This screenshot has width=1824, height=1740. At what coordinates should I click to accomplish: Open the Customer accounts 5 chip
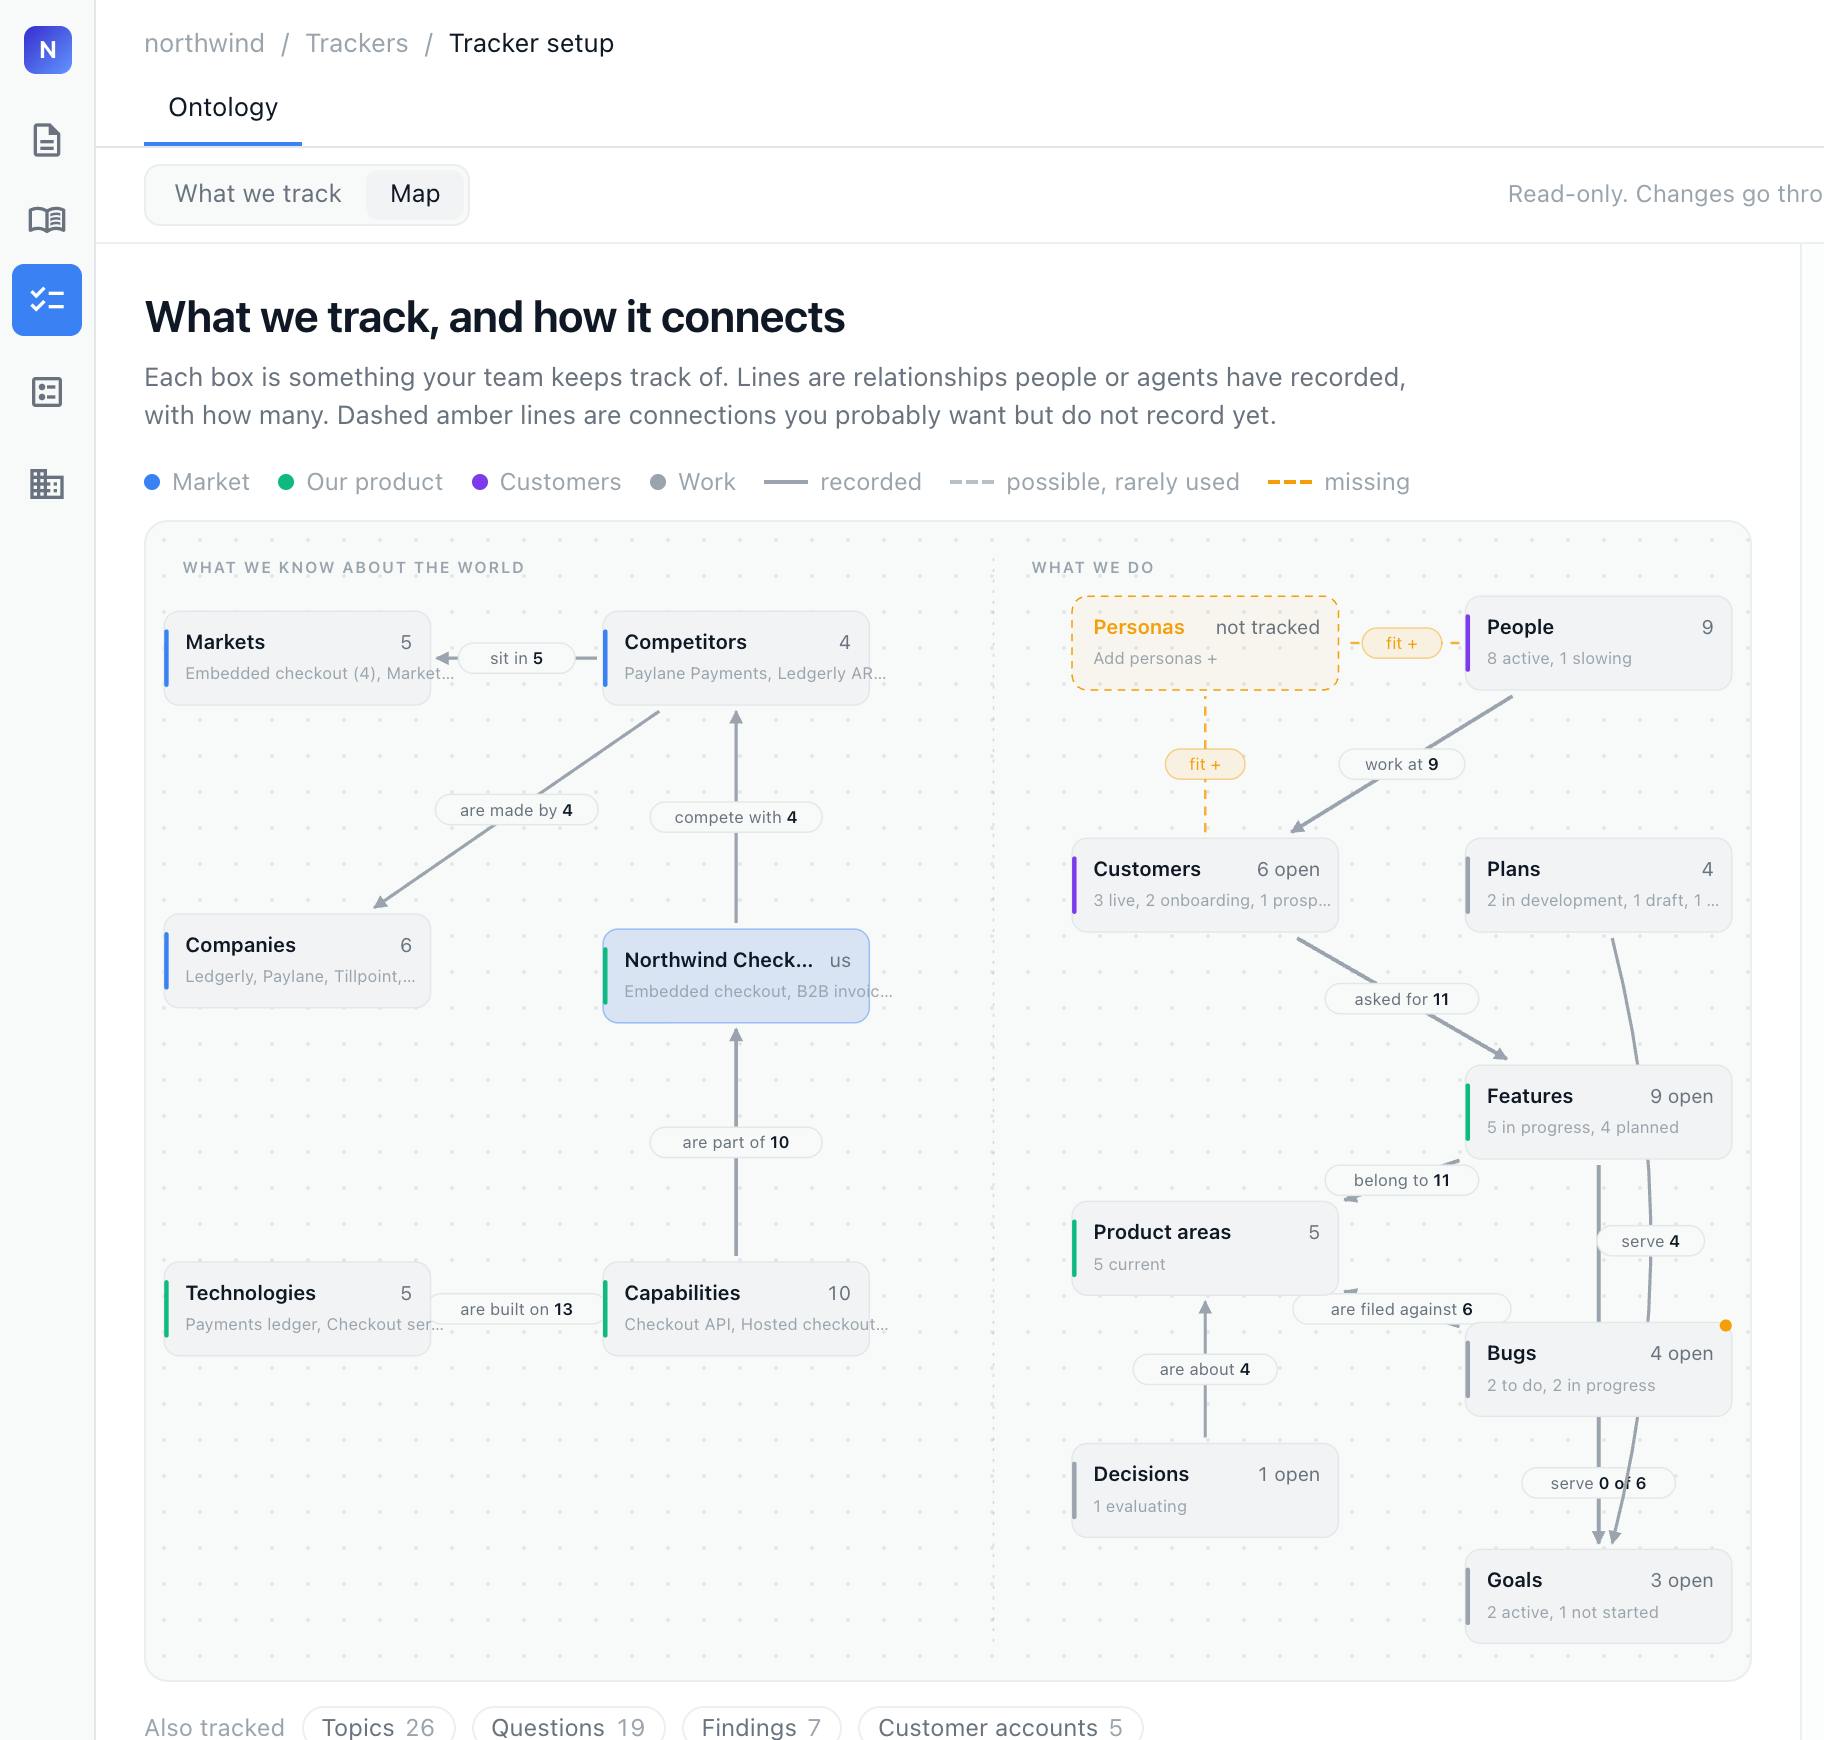[1000, 1727]
